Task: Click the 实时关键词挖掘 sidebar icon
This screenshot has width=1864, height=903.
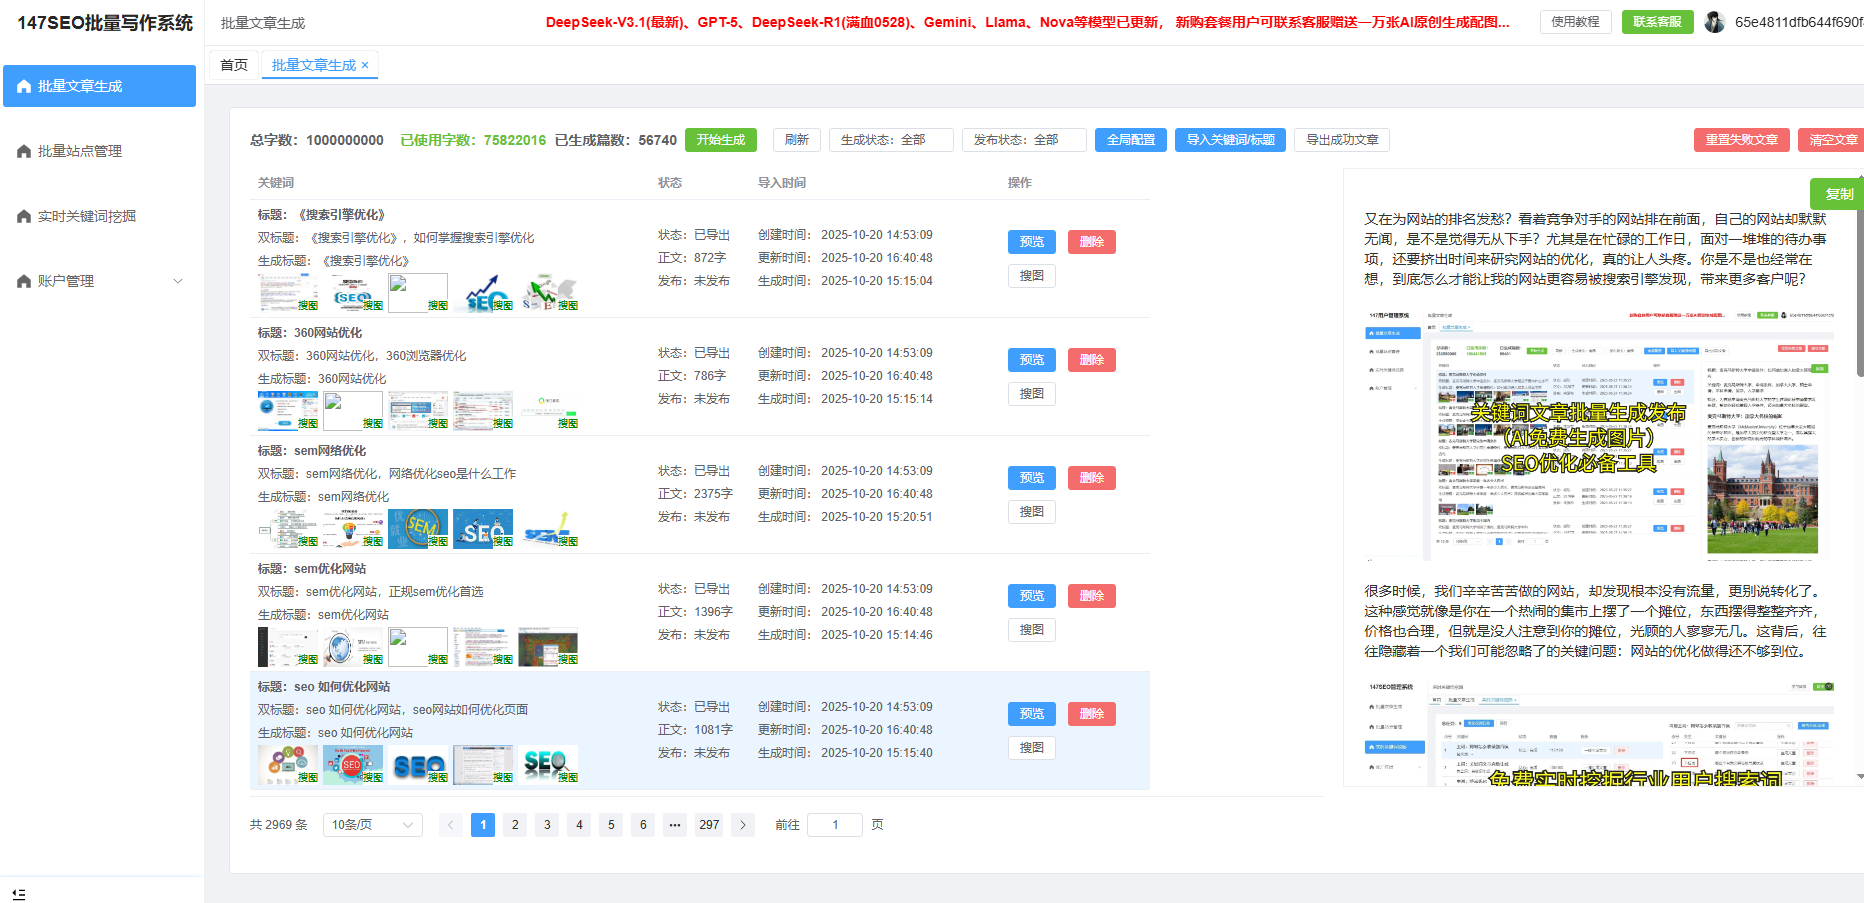Action: (x=24, y=217)
